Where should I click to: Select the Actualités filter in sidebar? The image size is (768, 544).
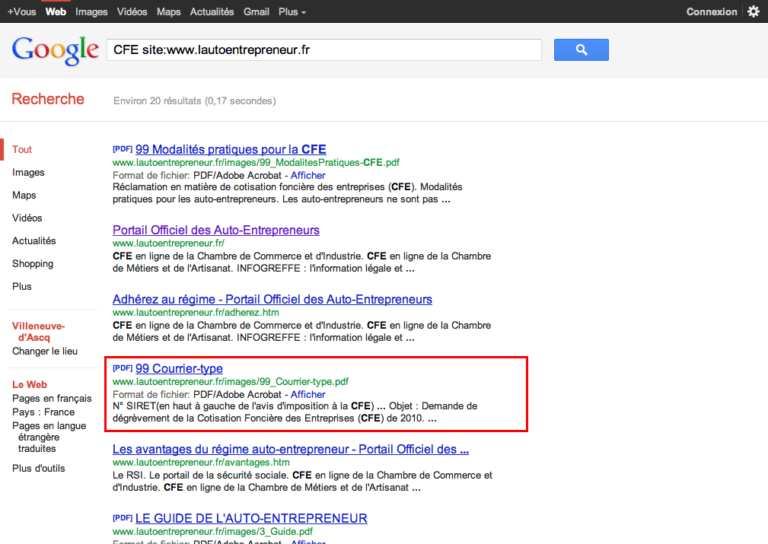tap(34, 240)
